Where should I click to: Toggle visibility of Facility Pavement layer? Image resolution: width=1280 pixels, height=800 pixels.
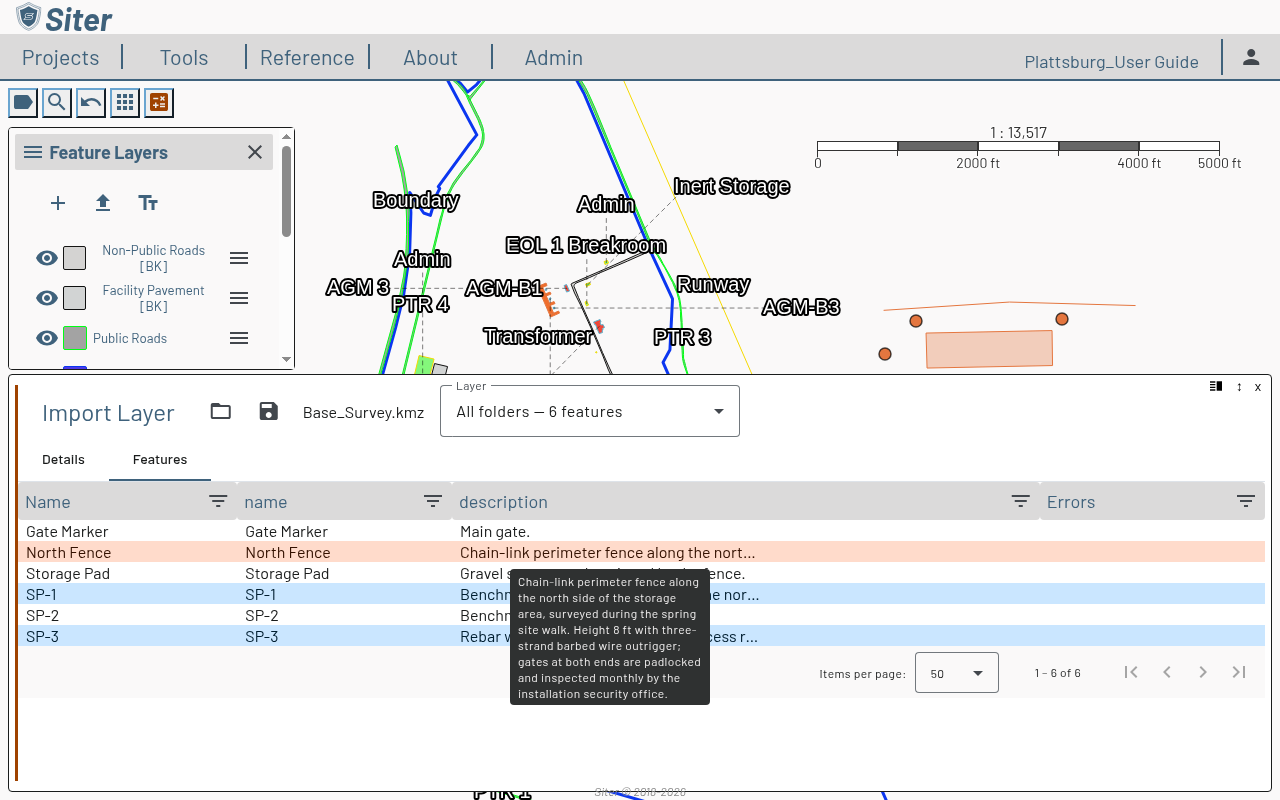point(47,298)
